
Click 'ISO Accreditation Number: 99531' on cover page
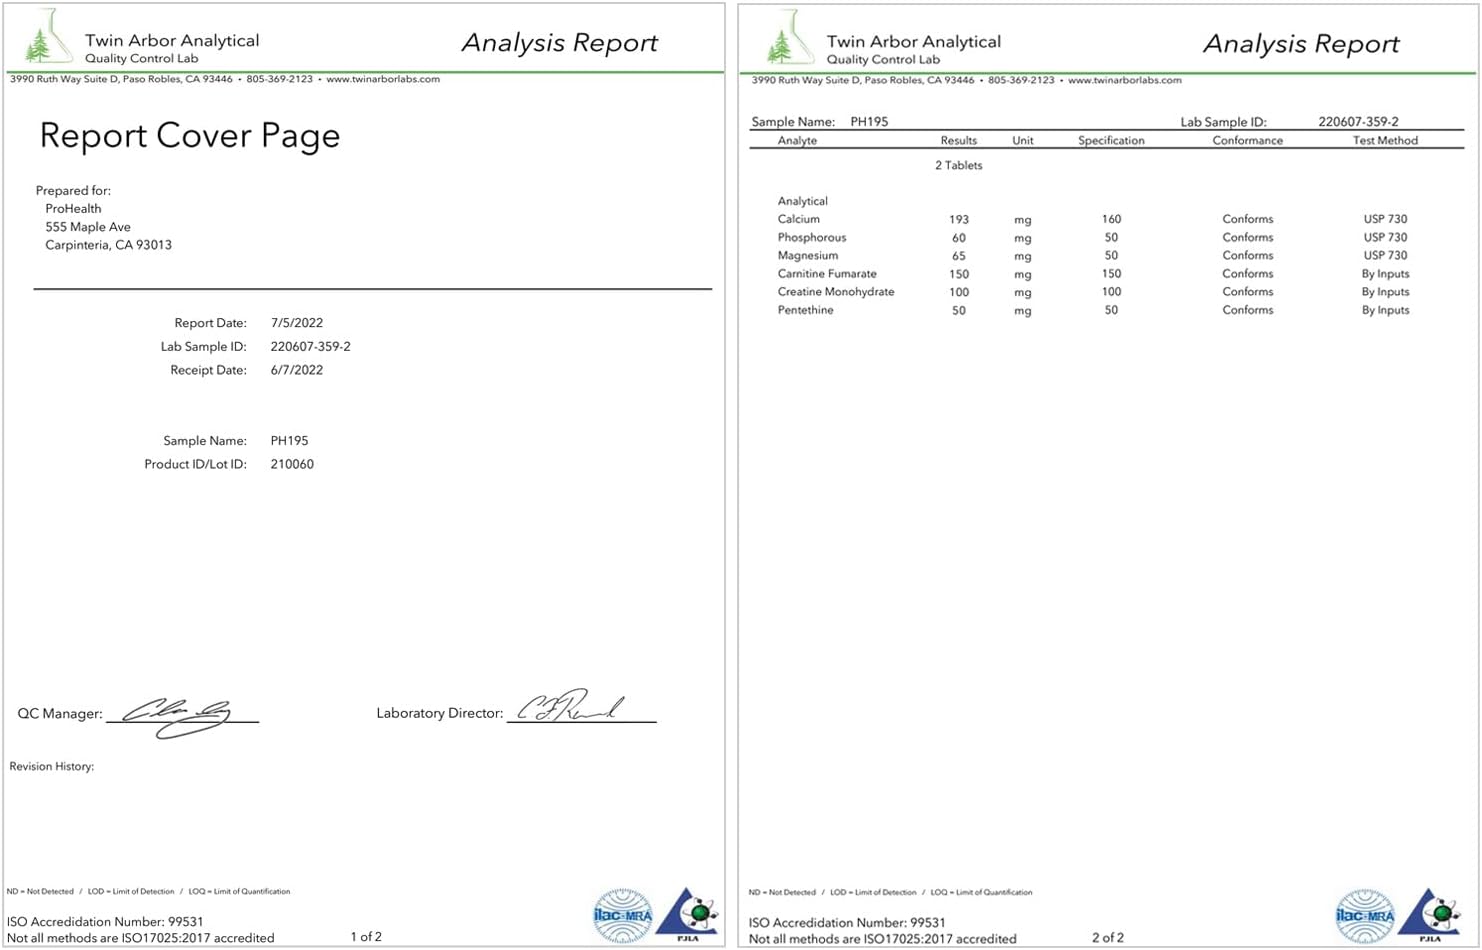(105, 922)
